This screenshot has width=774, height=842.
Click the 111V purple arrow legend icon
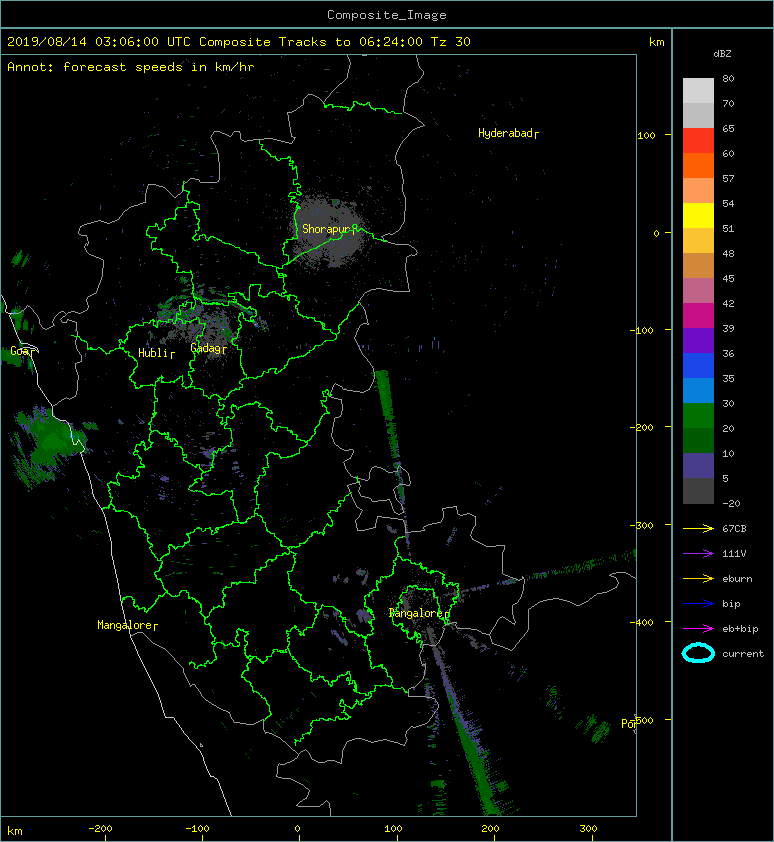(x=698, y=554)
